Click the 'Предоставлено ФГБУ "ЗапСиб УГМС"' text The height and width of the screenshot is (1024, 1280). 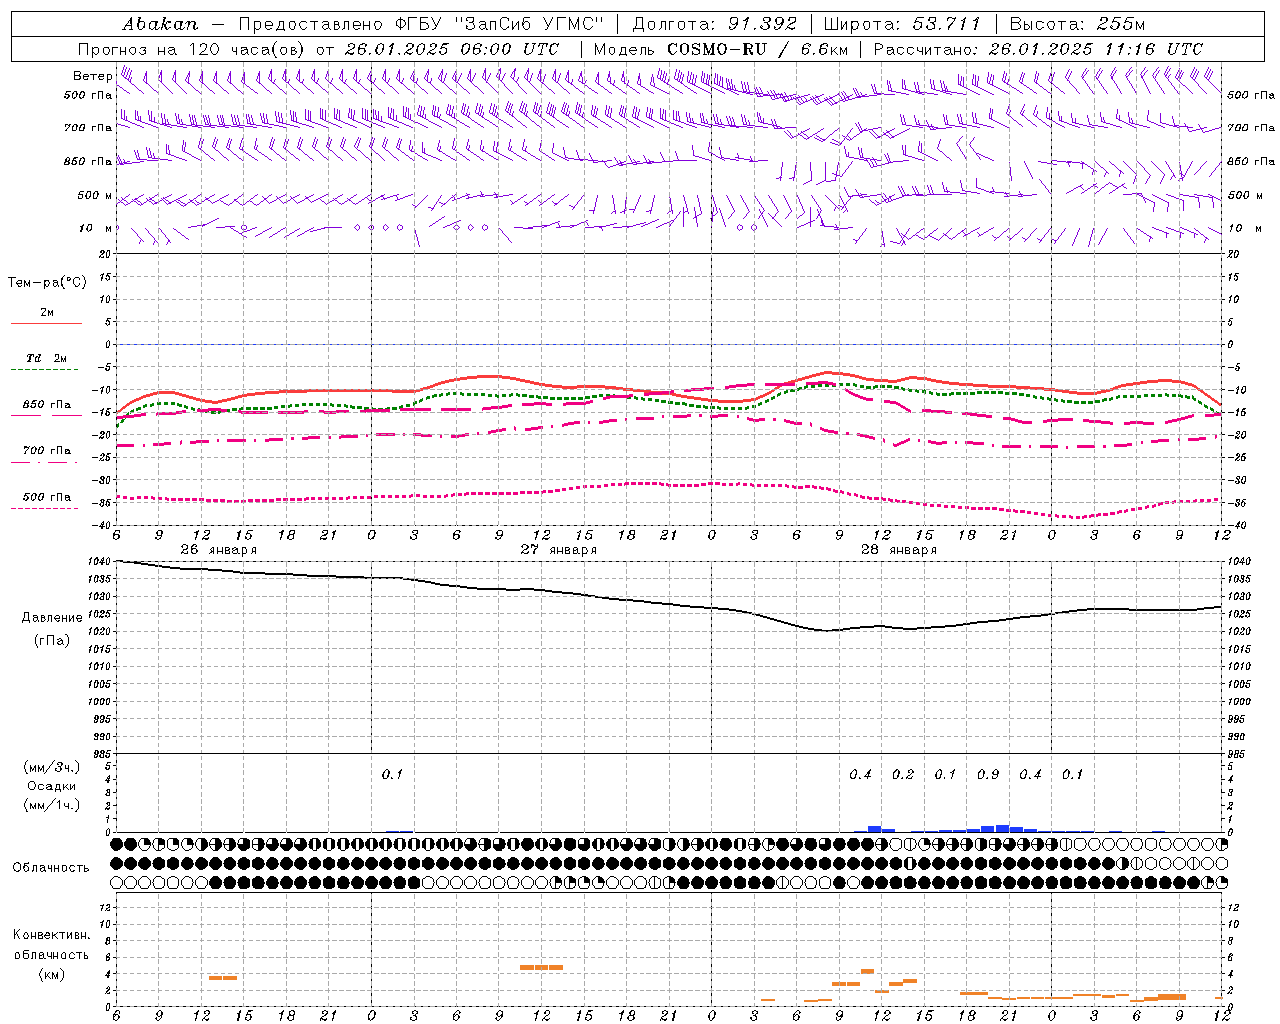pos(421,24)
